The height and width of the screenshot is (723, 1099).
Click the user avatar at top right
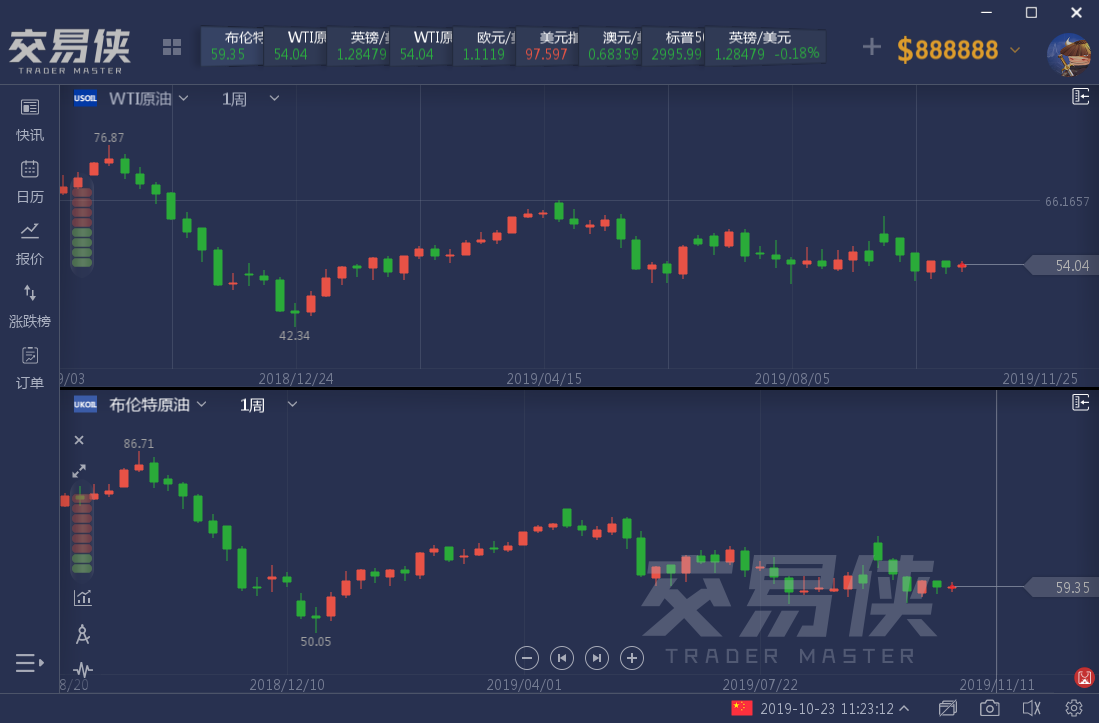(x=1068, y=53)
